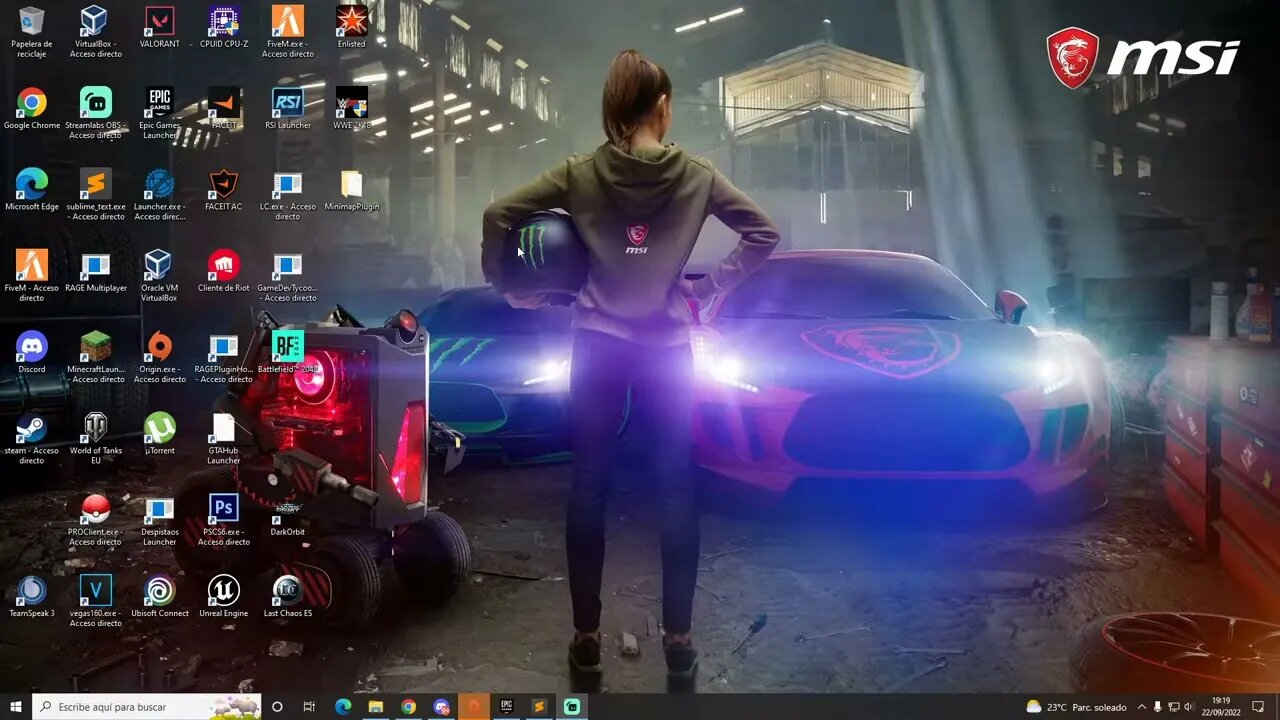
Task: Select the Discord desktop icon
Action: pyautogui.click(x=32, y=352)
